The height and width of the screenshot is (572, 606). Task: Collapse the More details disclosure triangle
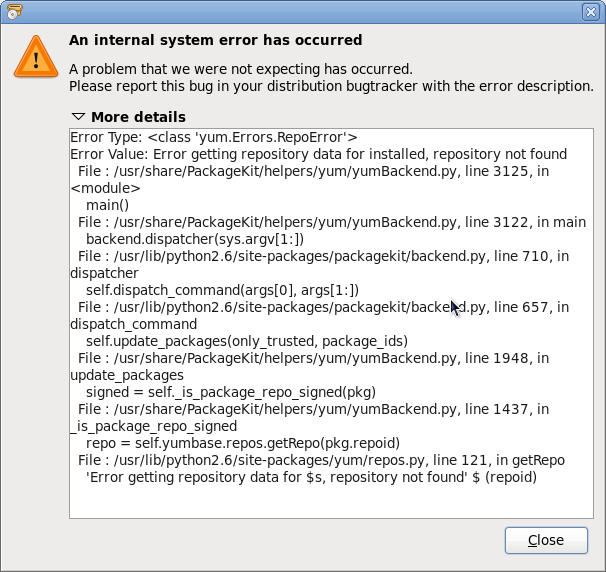tap(78, 116)
